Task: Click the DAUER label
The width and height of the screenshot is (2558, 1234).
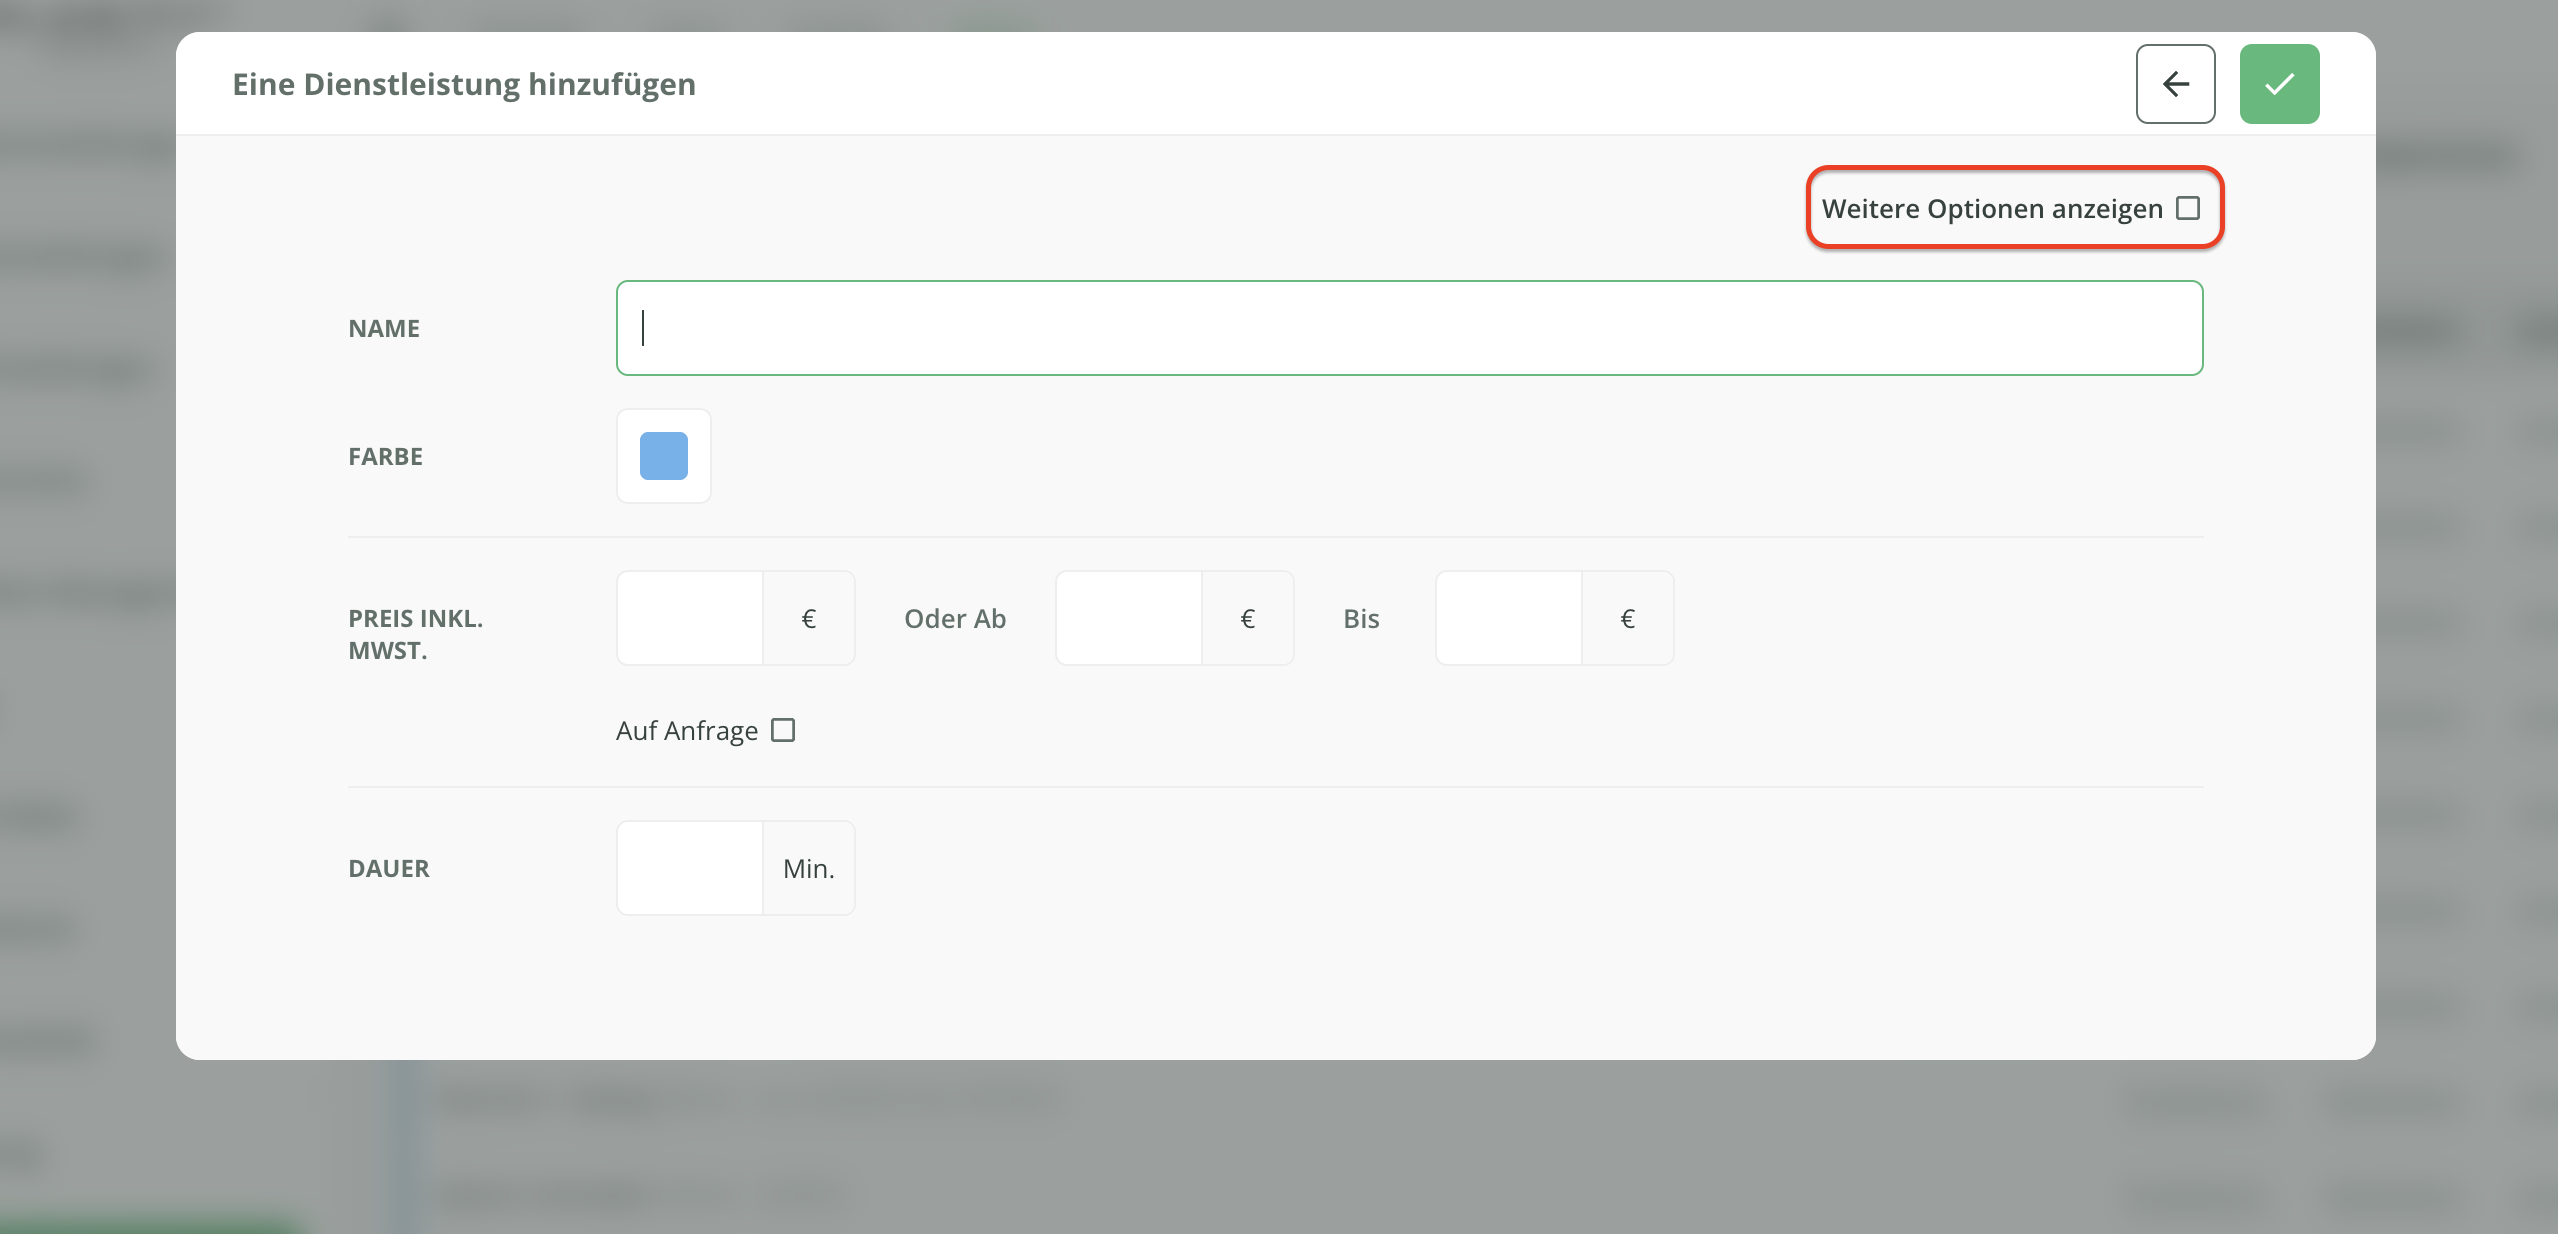Action: [389, 868]
